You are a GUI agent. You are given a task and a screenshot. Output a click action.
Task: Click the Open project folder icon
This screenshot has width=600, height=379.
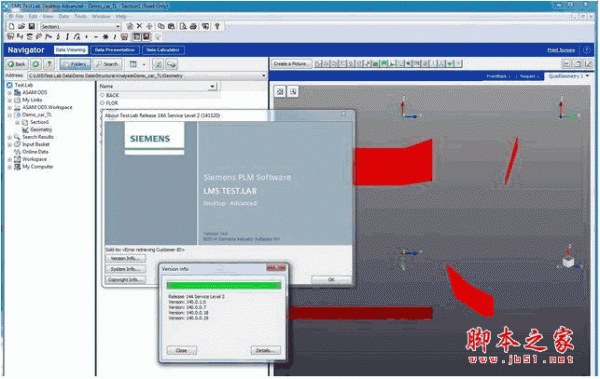click(x=21, y=26)
